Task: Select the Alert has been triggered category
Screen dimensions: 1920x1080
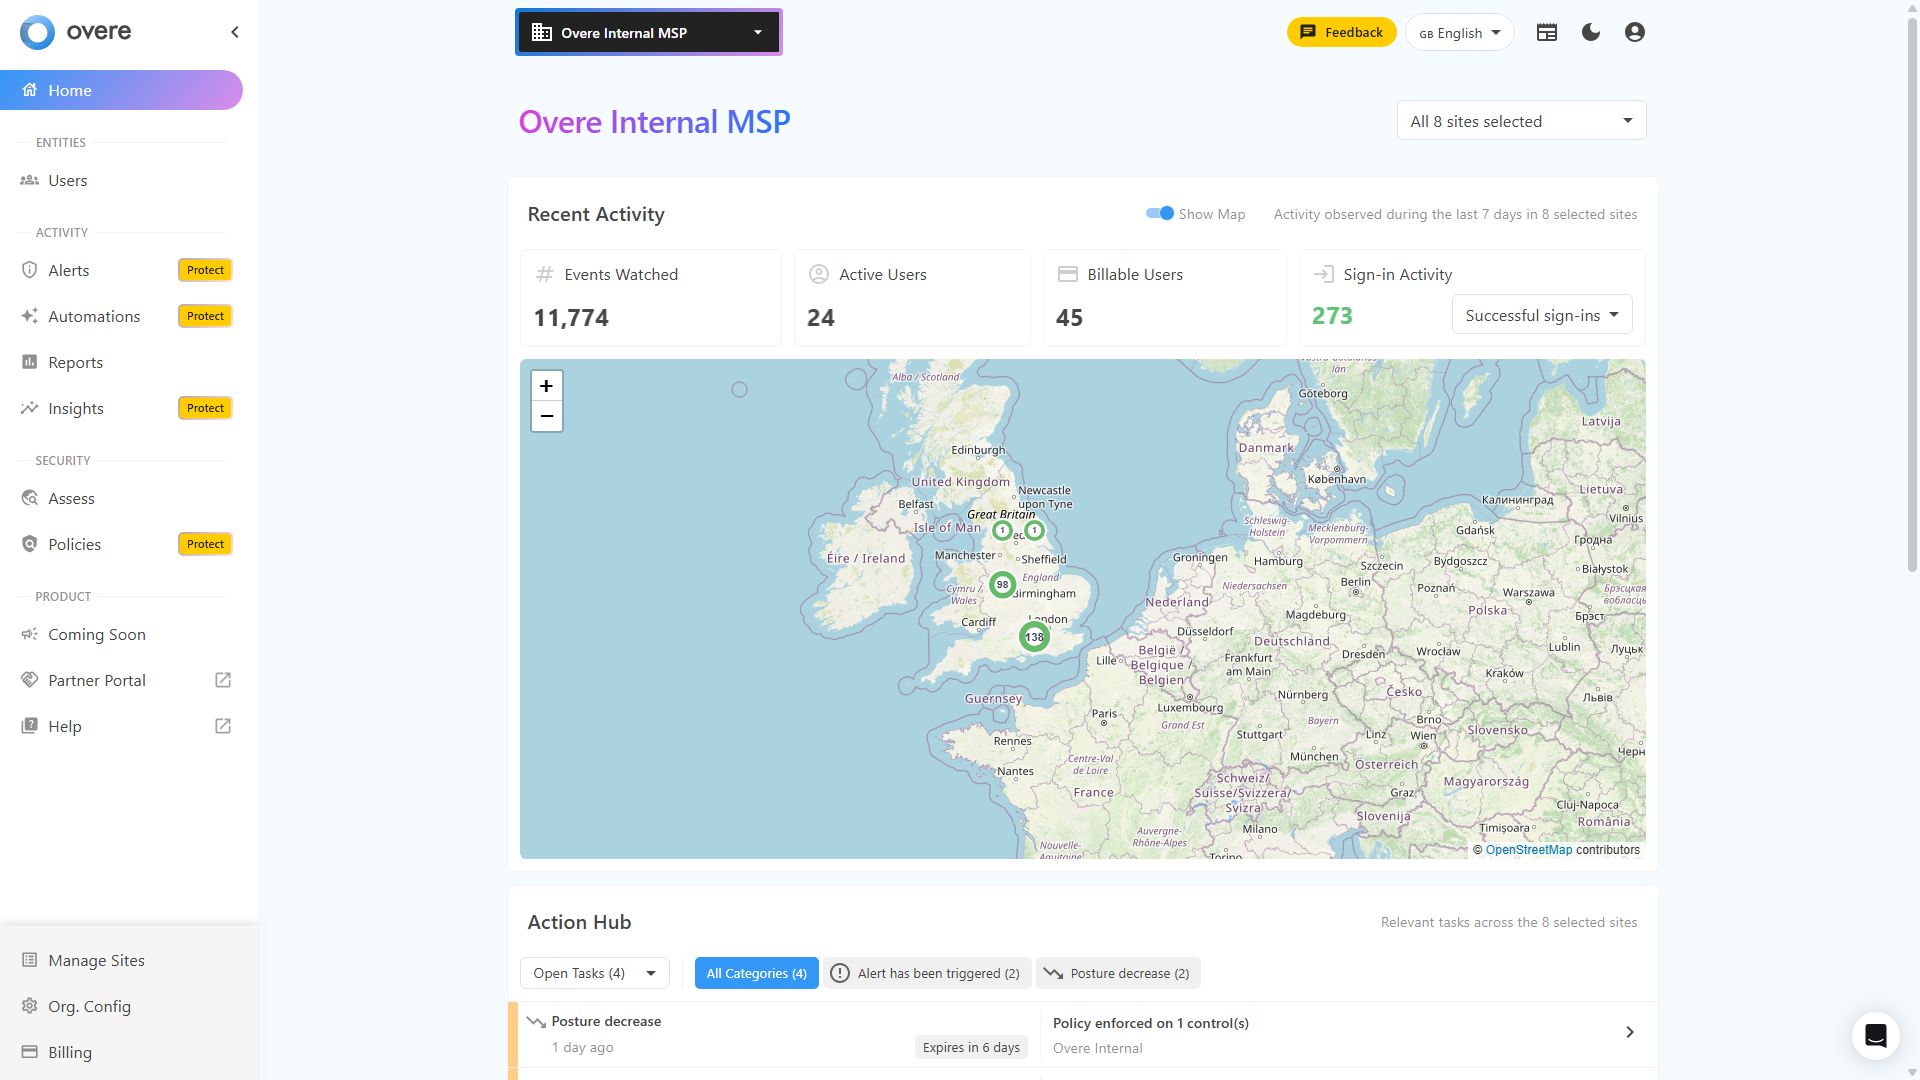Action: 925,973
